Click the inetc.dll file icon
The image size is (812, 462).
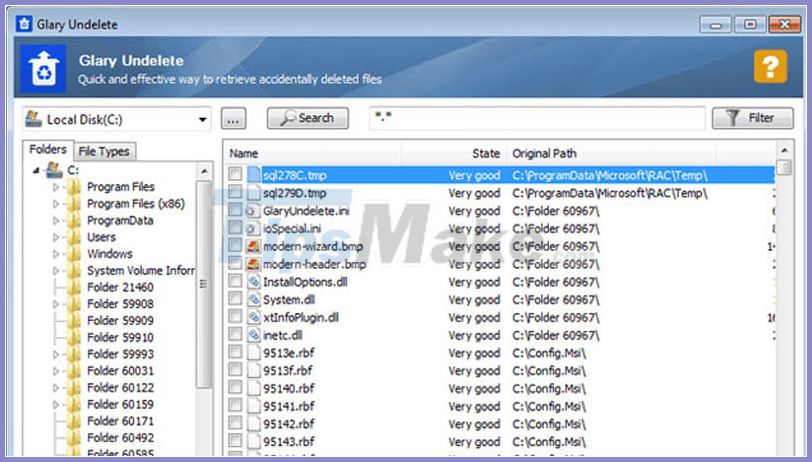(253, 335)
